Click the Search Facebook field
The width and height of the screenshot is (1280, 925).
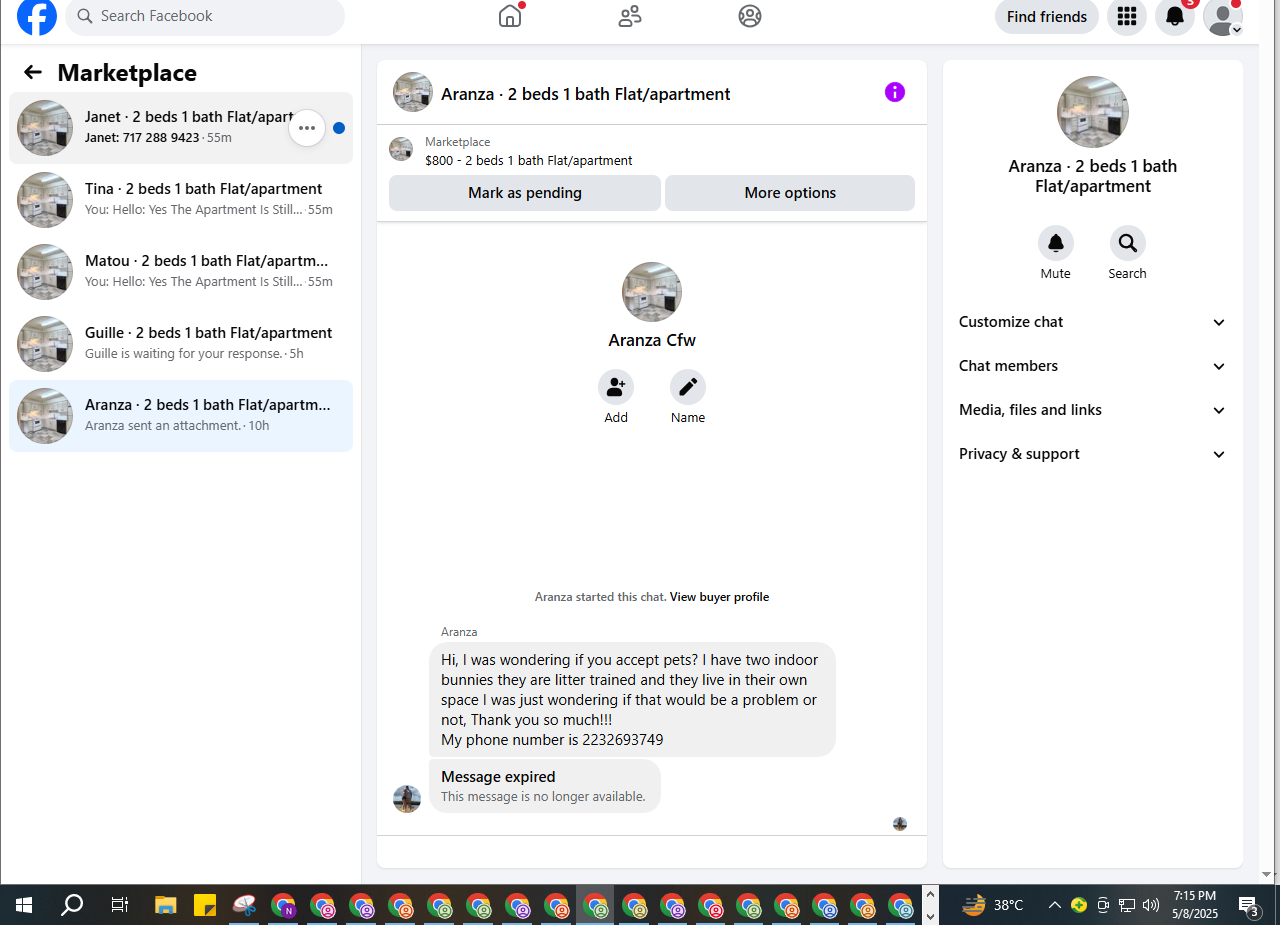205,16
